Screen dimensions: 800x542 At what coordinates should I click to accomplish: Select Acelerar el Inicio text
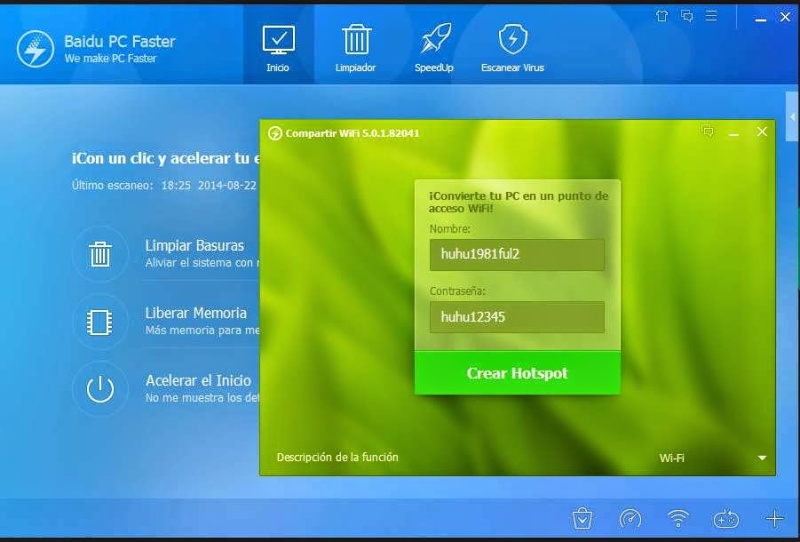(x=198, y=381)
